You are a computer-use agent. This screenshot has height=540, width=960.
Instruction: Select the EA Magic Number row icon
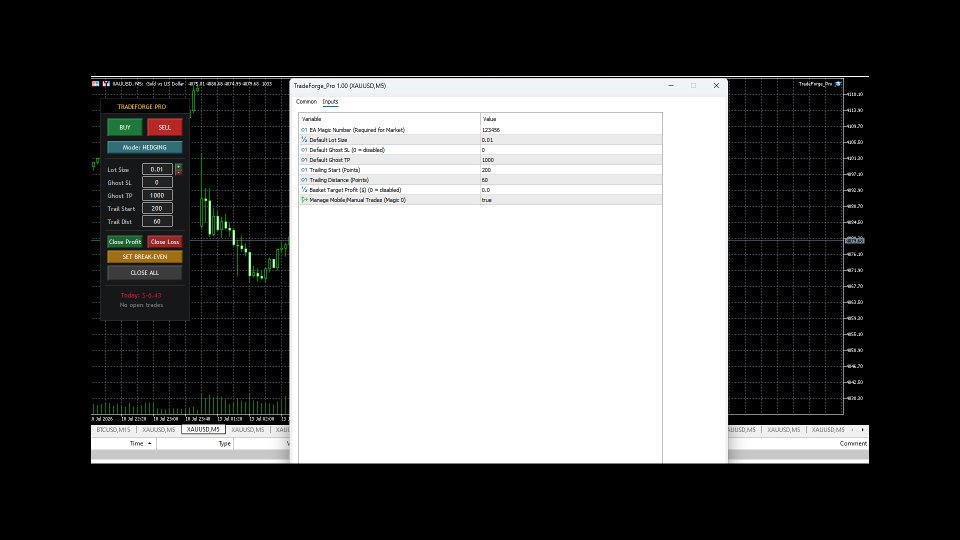[304, 130]
